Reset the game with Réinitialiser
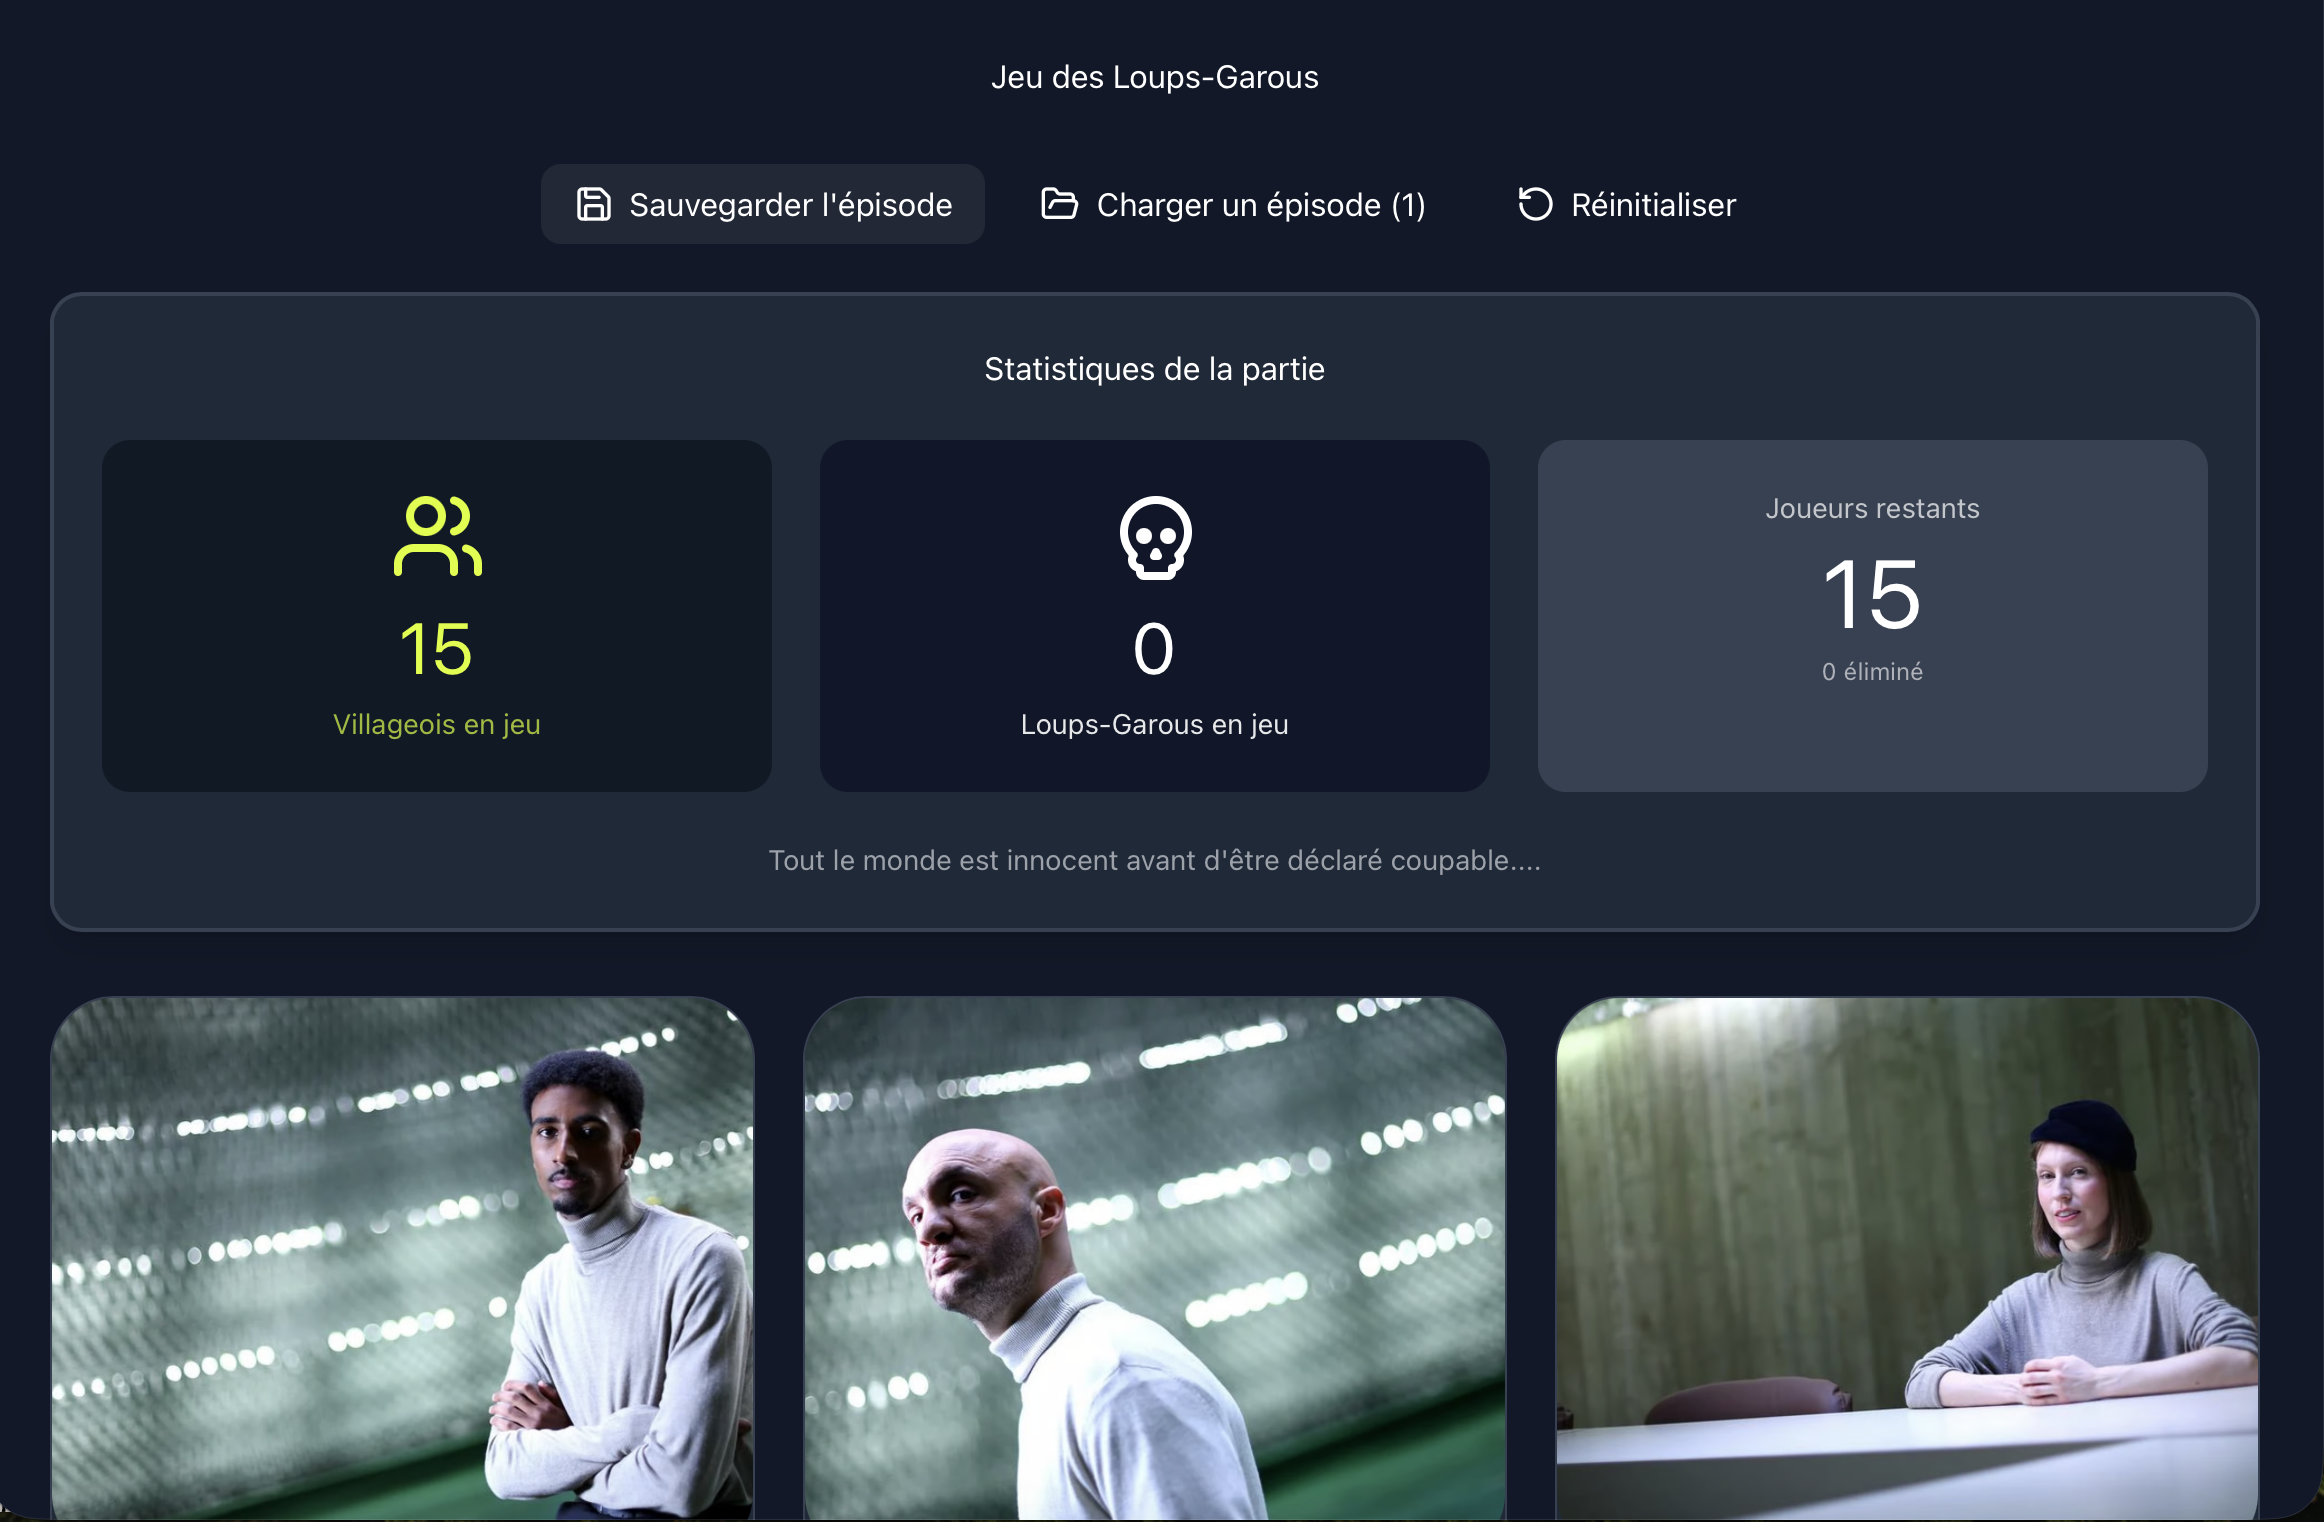This screenshot has height=1522, width=2324. tap(1627, 204)
